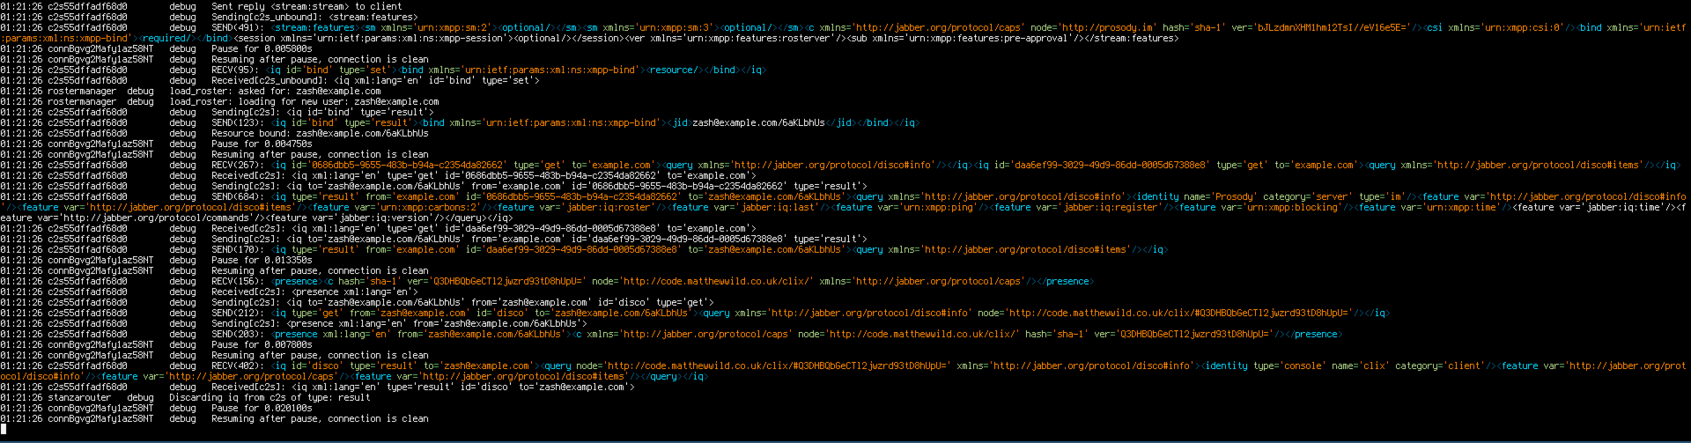Click the terminal cursor block at the prompt
1691x443 pixels.
3,429
